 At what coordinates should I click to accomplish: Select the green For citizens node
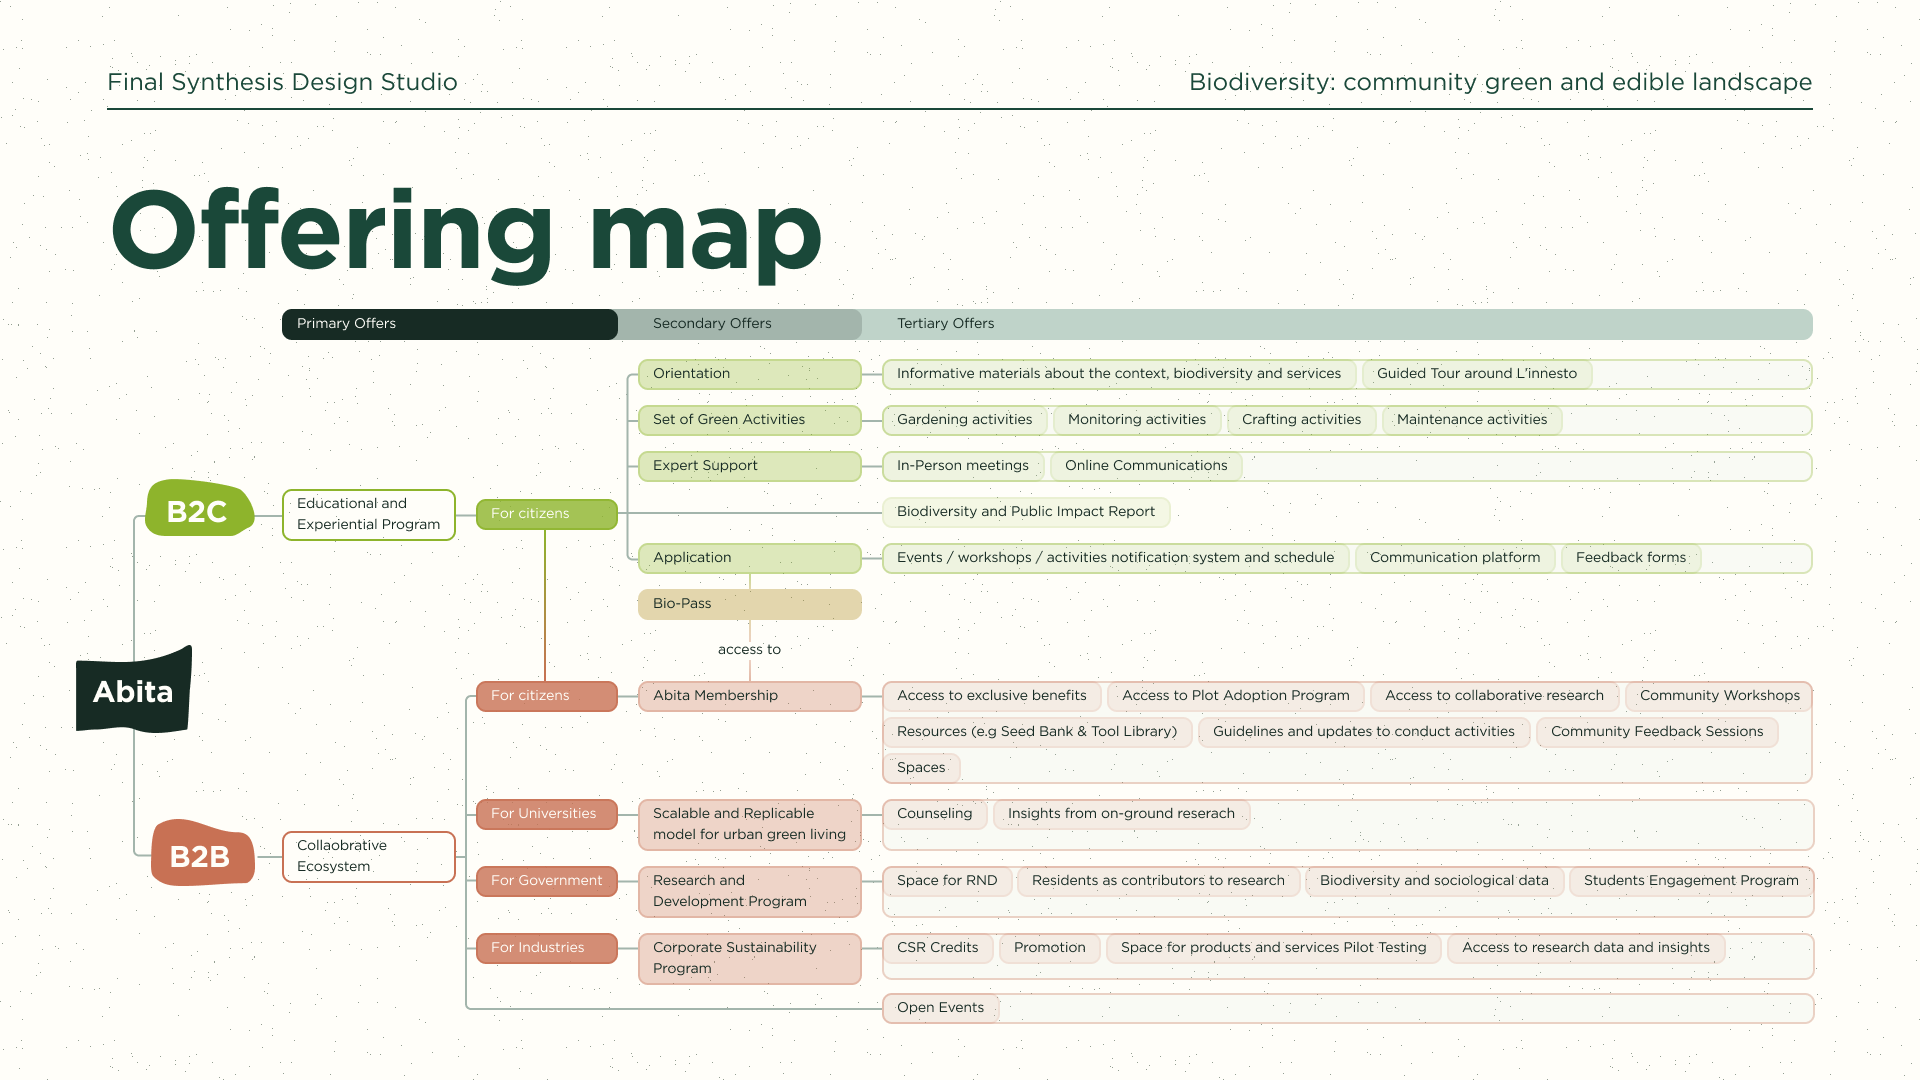tap(547, 514)
